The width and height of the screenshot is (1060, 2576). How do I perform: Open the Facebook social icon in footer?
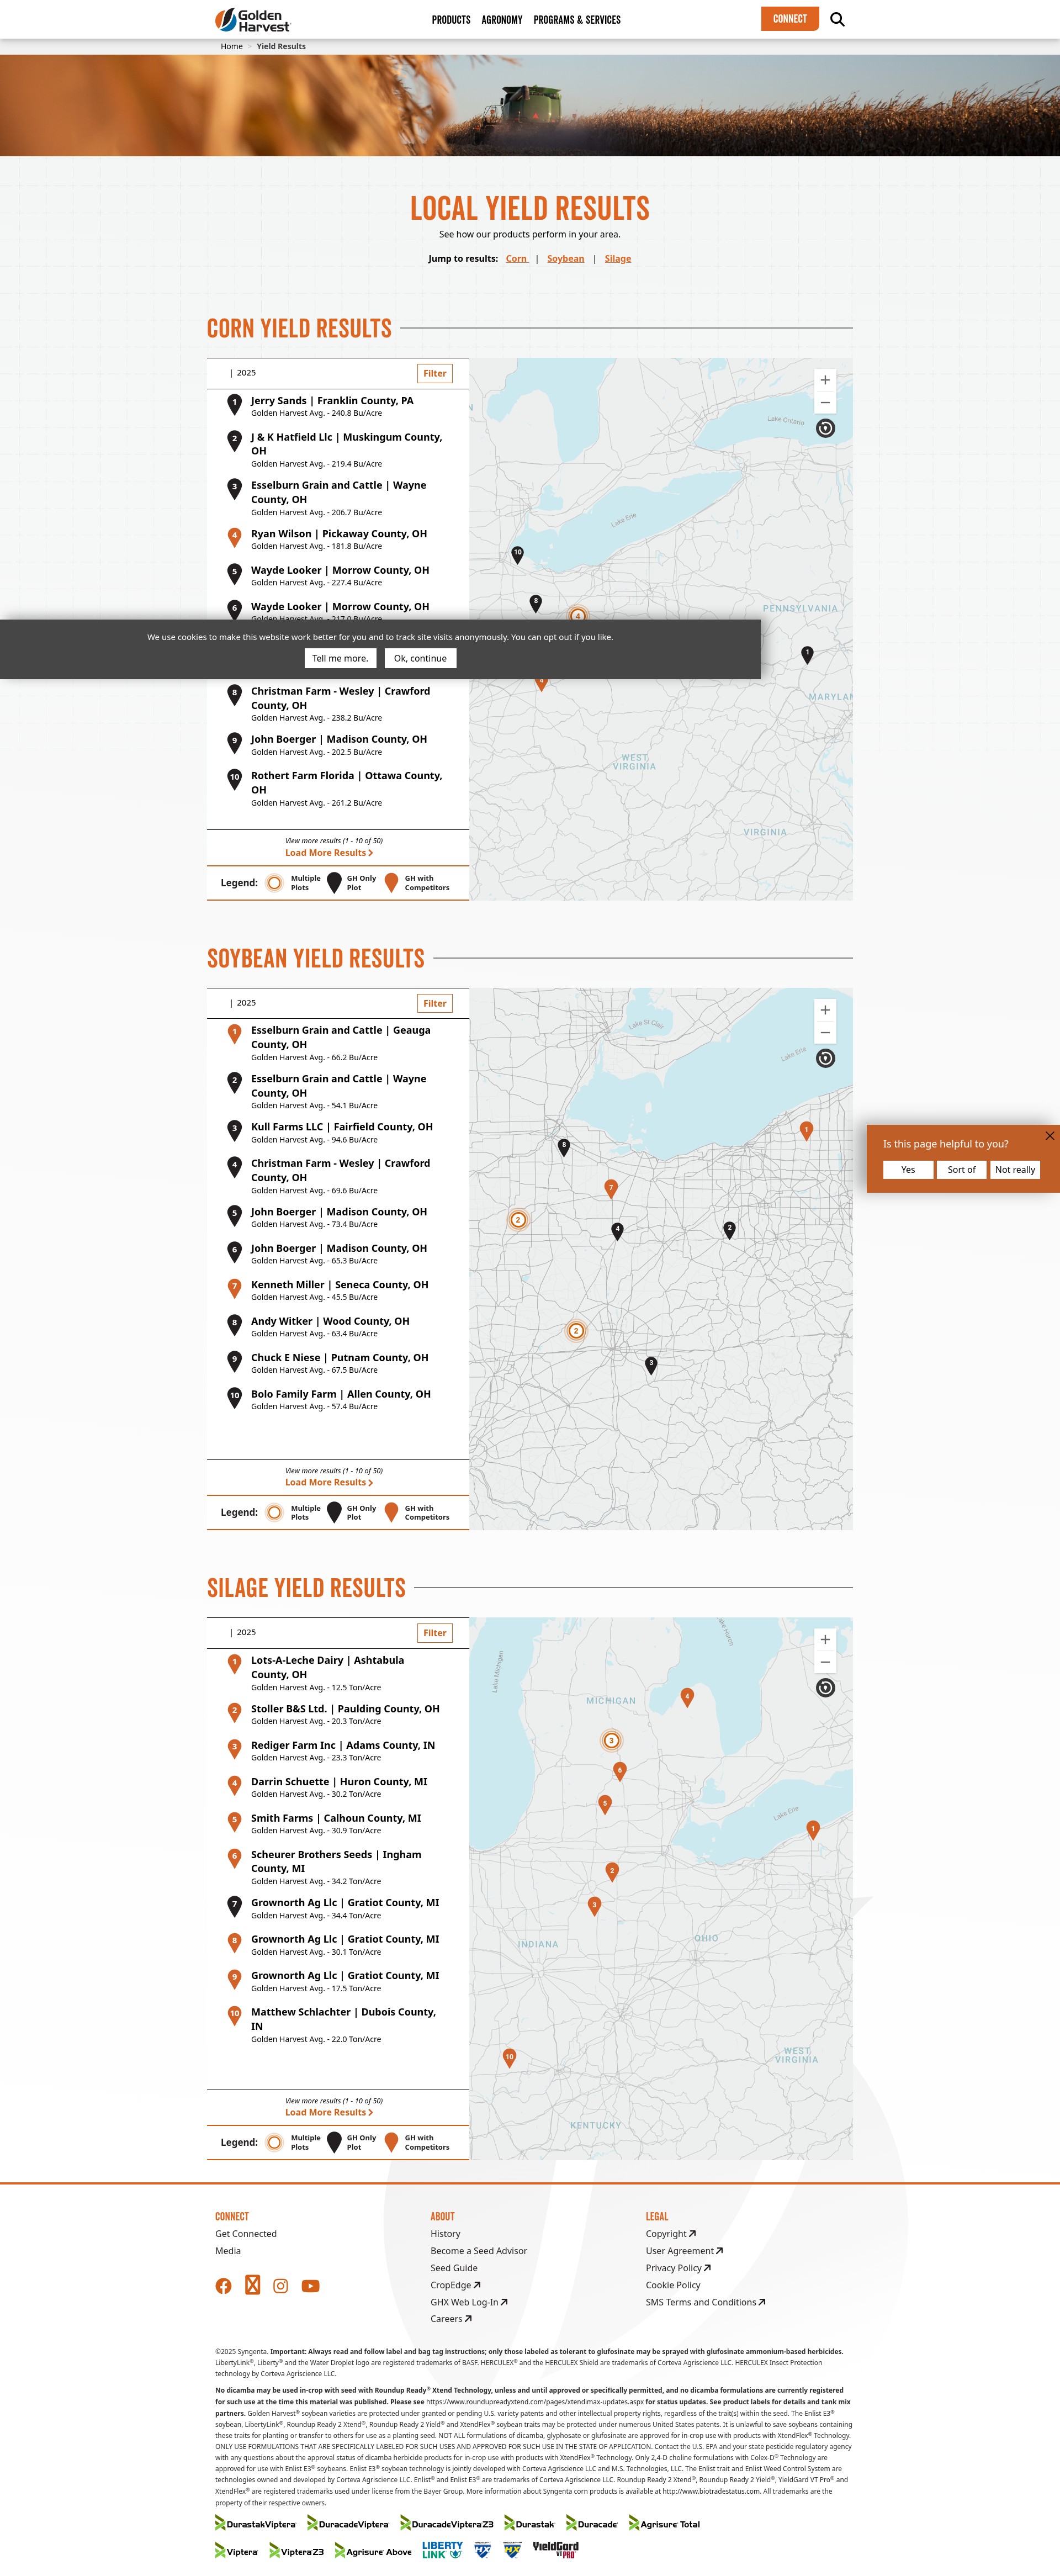pos(223,2286)
